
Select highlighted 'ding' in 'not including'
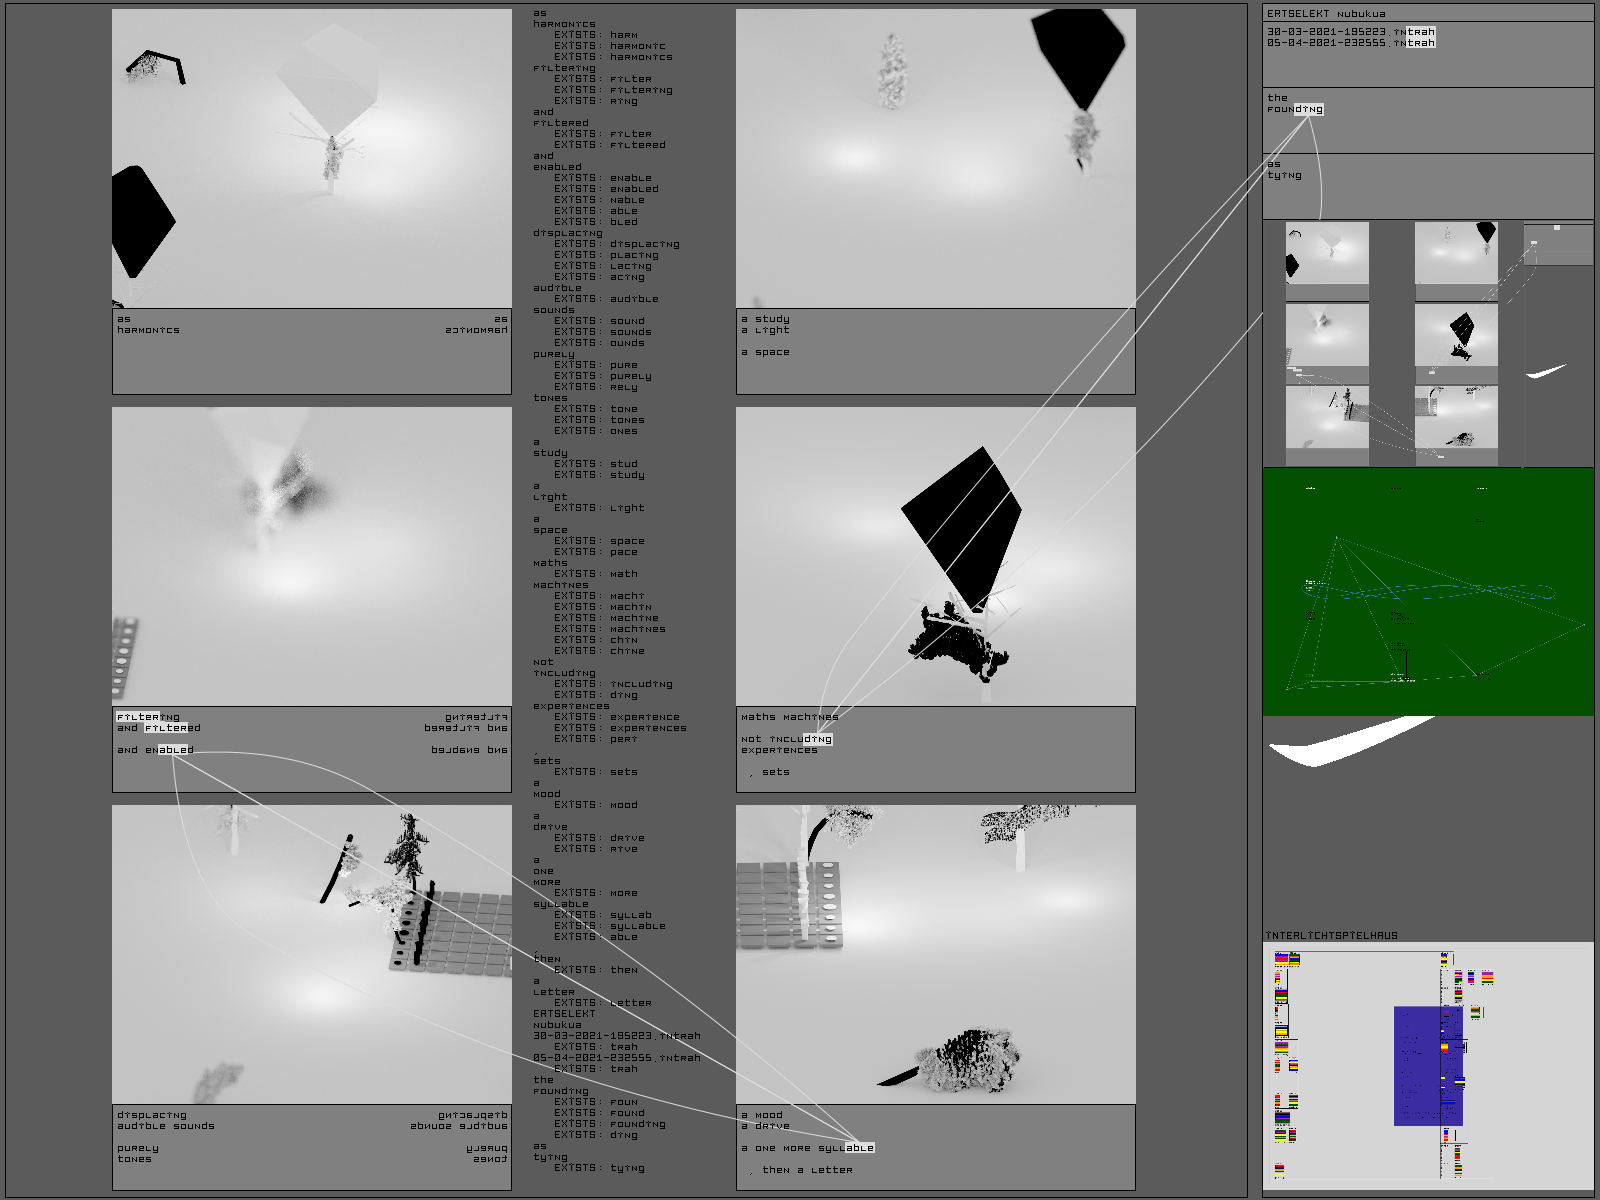coord(815,739)
